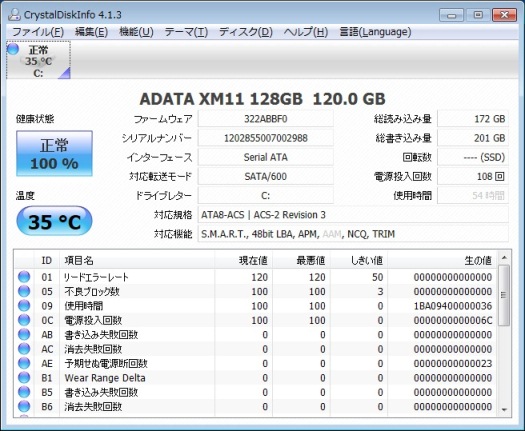Click the transfer mode field SATA/600
525x431 pixels.
point(266,176)
